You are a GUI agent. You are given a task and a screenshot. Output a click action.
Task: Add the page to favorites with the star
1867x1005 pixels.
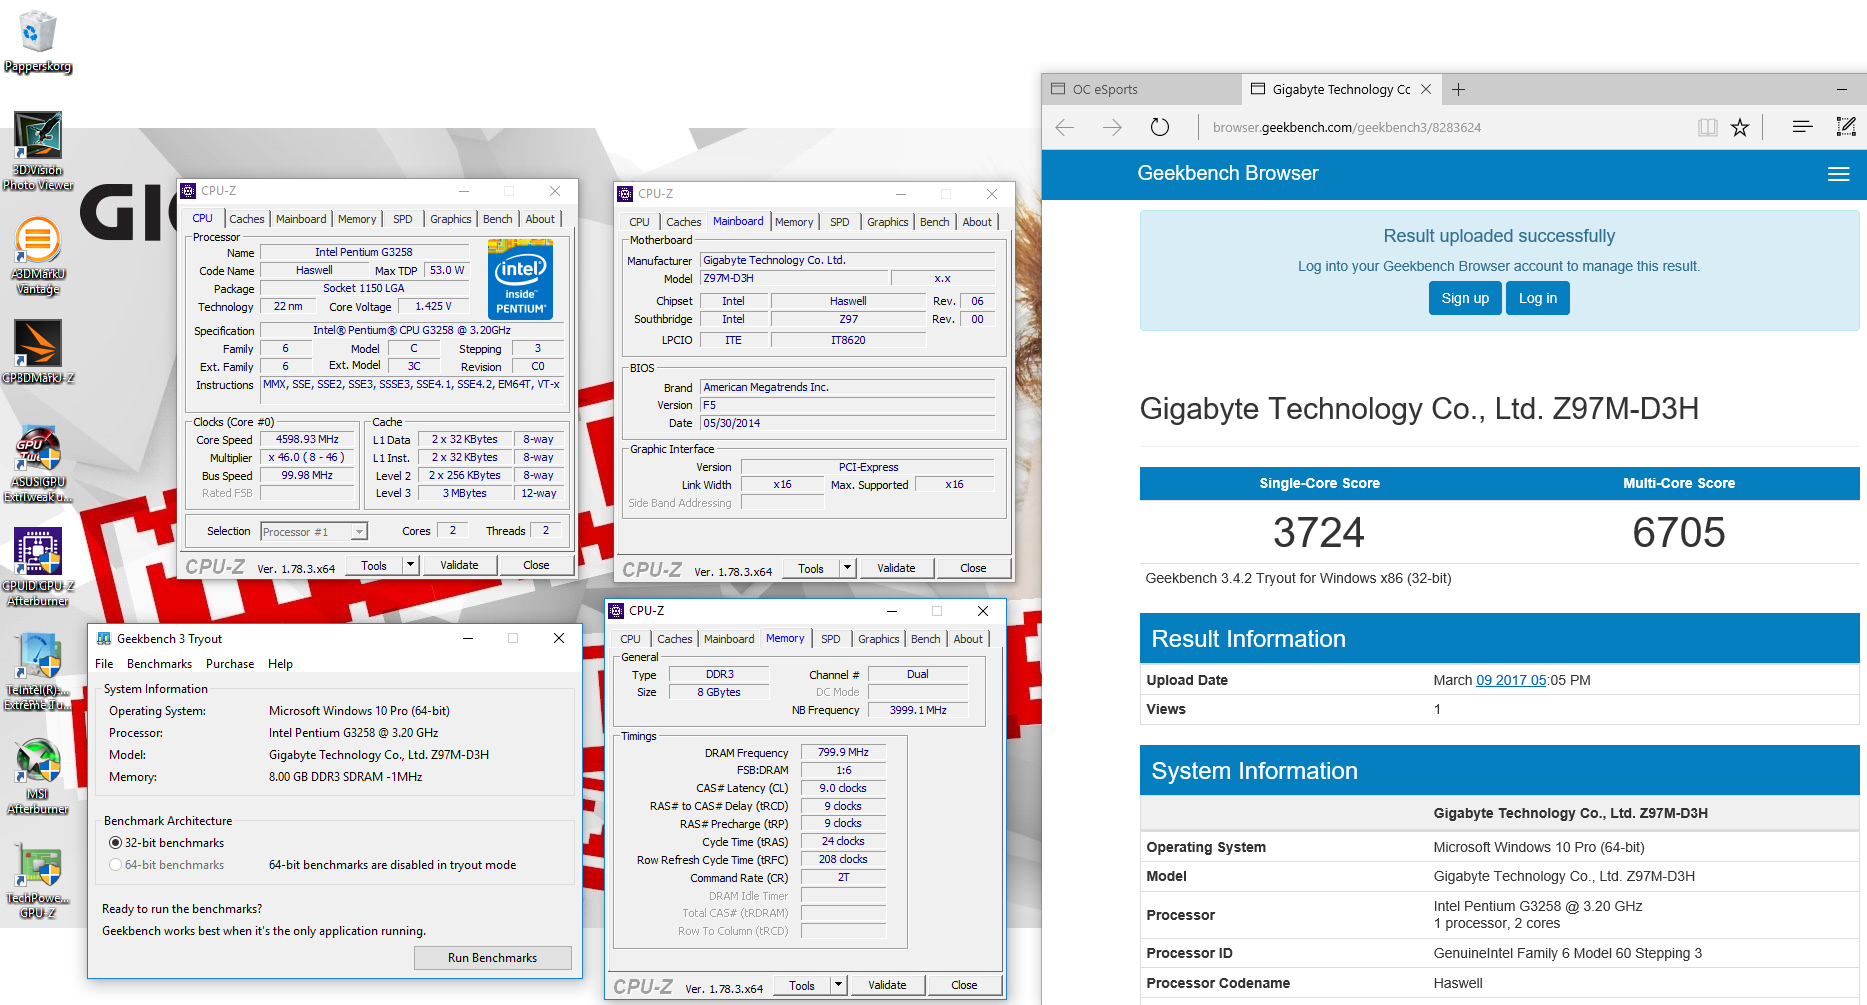click(x=1740, y=127)
